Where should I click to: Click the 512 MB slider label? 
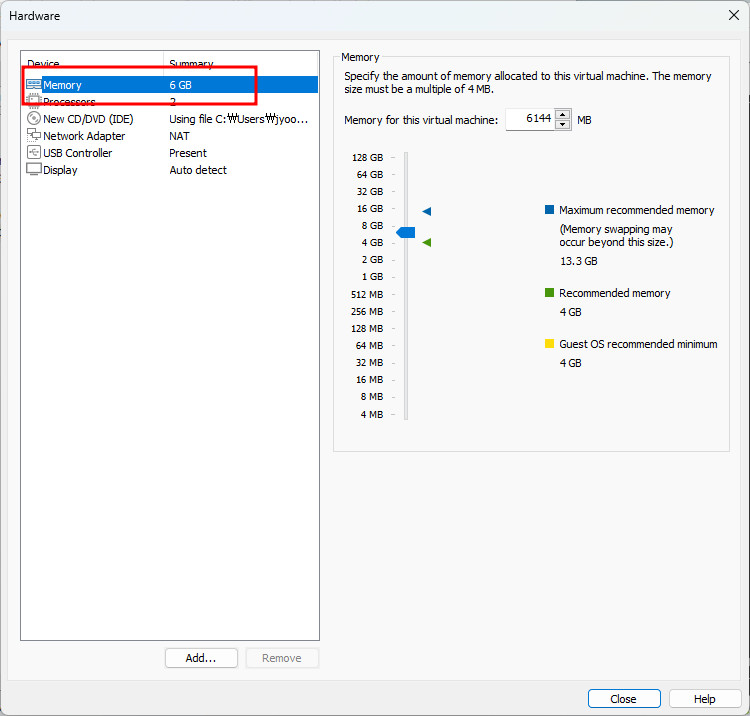(x=367, y=295)
